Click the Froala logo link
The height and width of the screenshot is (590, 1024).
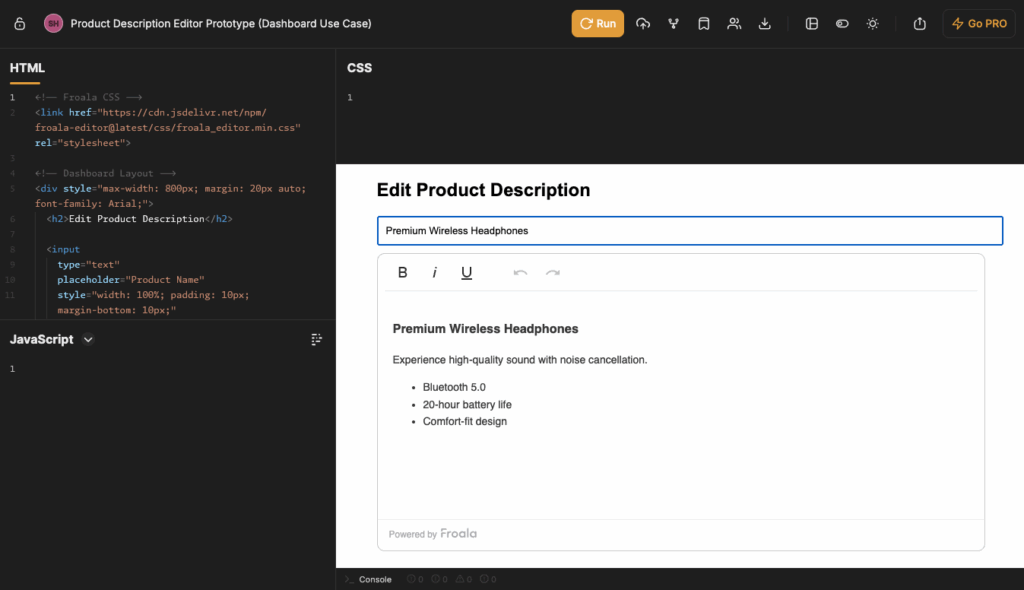pyautogui.click(x=458, y=534)
